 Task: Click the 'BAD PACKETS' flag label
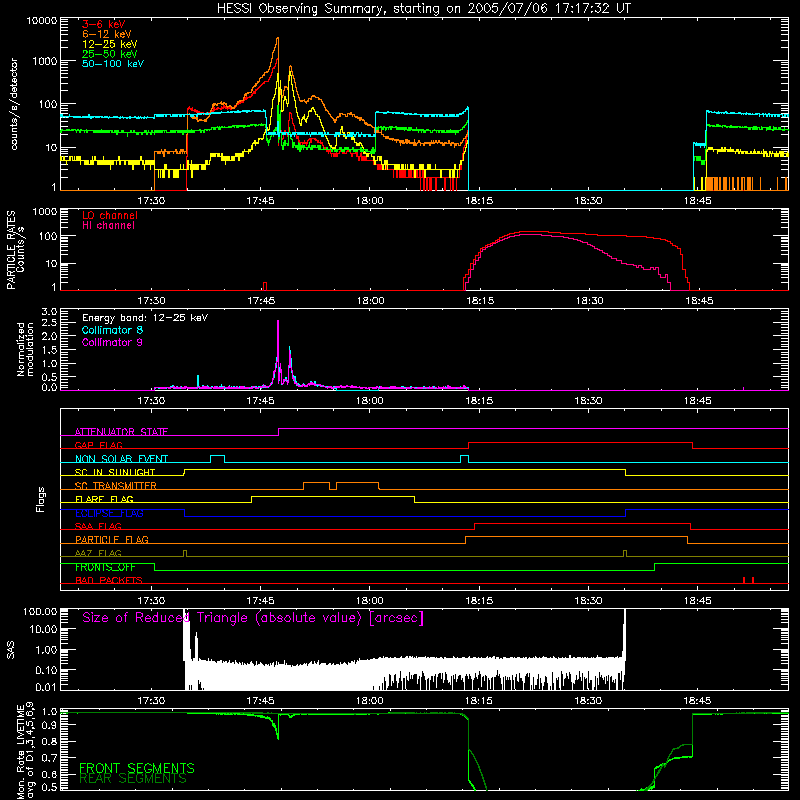[x=109, y=580]
